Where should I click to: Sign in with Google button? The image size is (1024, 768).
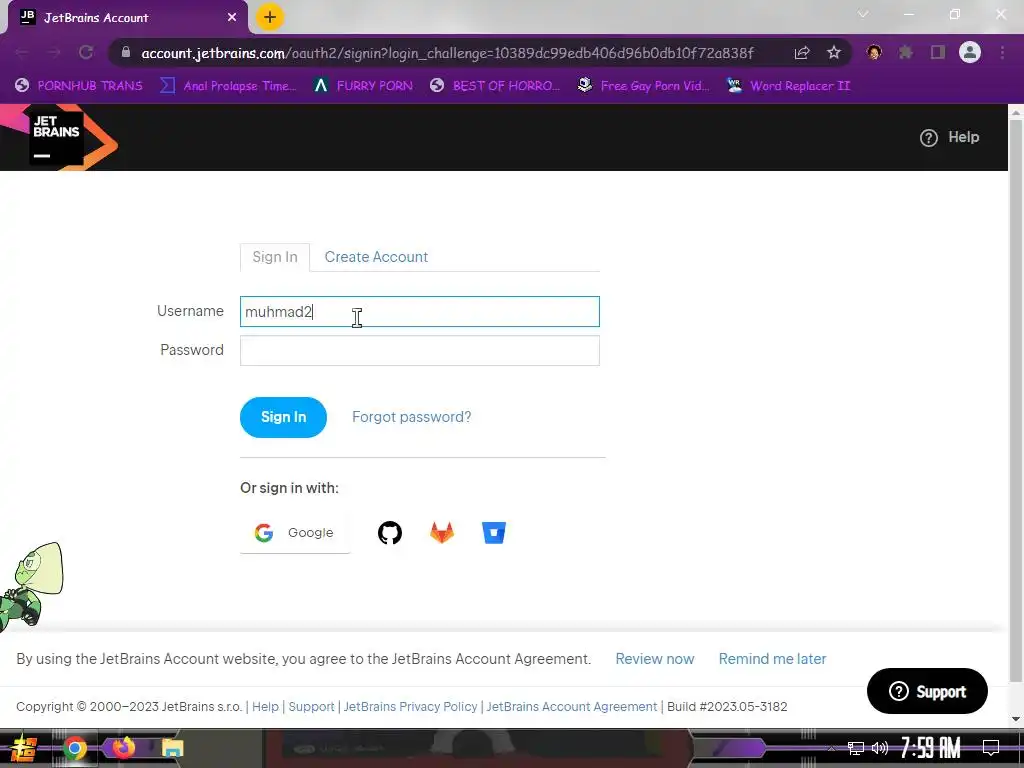(x=295, y=533)
